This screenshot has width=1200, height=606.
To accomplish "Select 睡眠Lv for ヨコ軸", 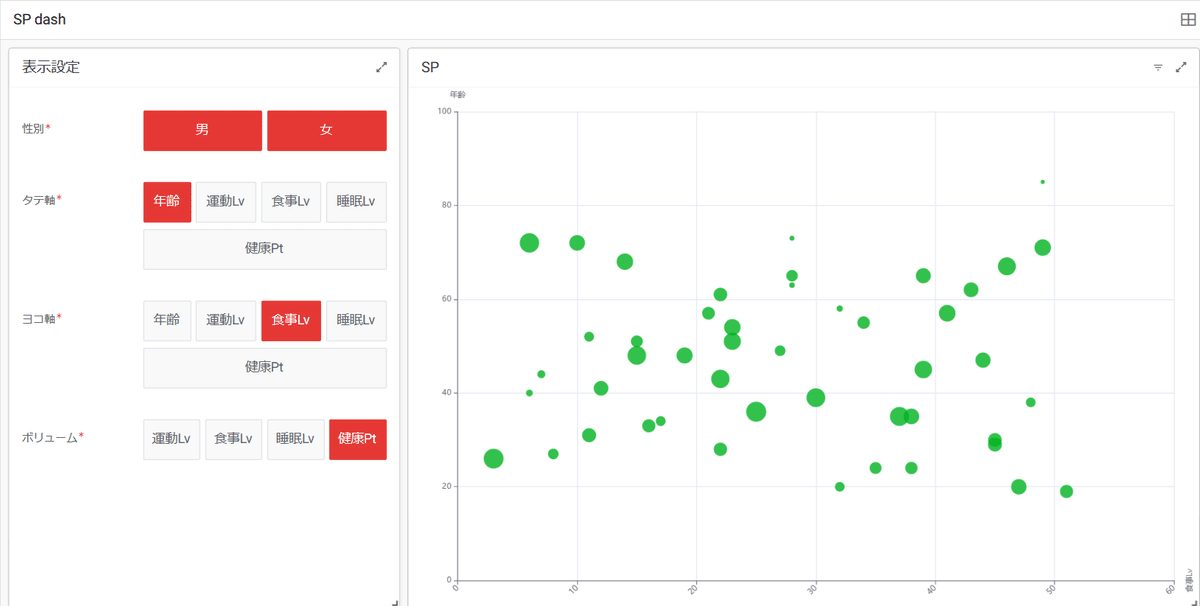I will coord(356,320).
